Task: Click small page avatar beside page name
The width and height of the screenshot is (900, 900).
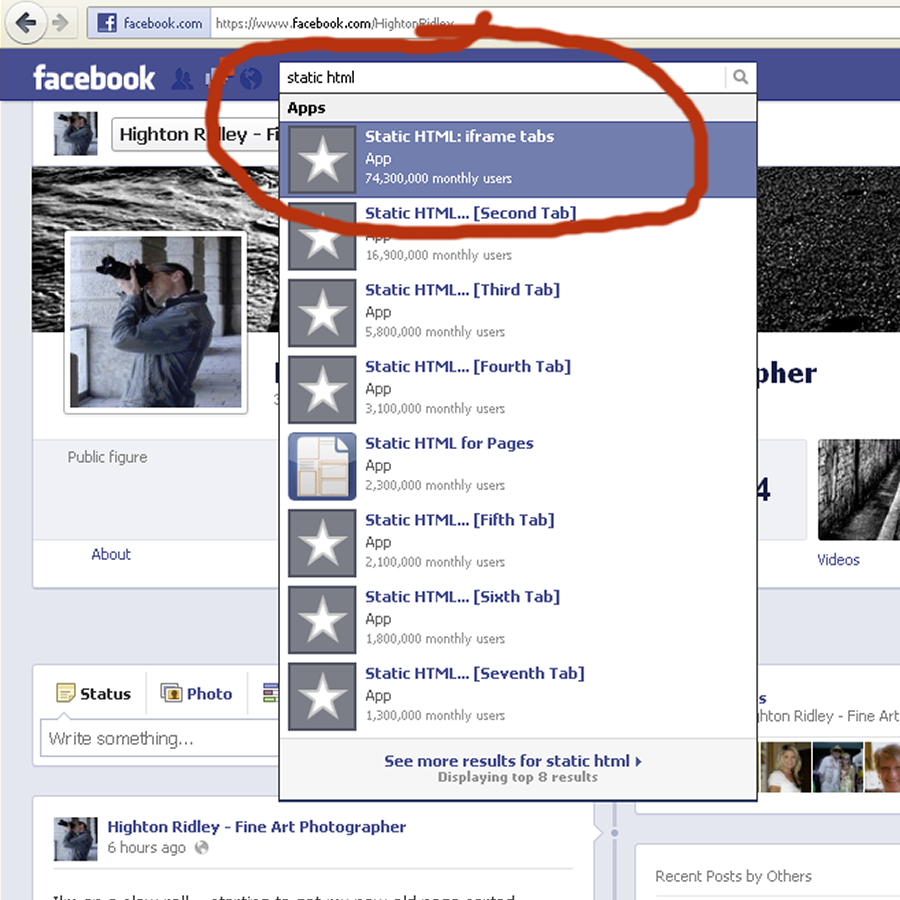Action: pyautogui.click(x=75, y=133)
